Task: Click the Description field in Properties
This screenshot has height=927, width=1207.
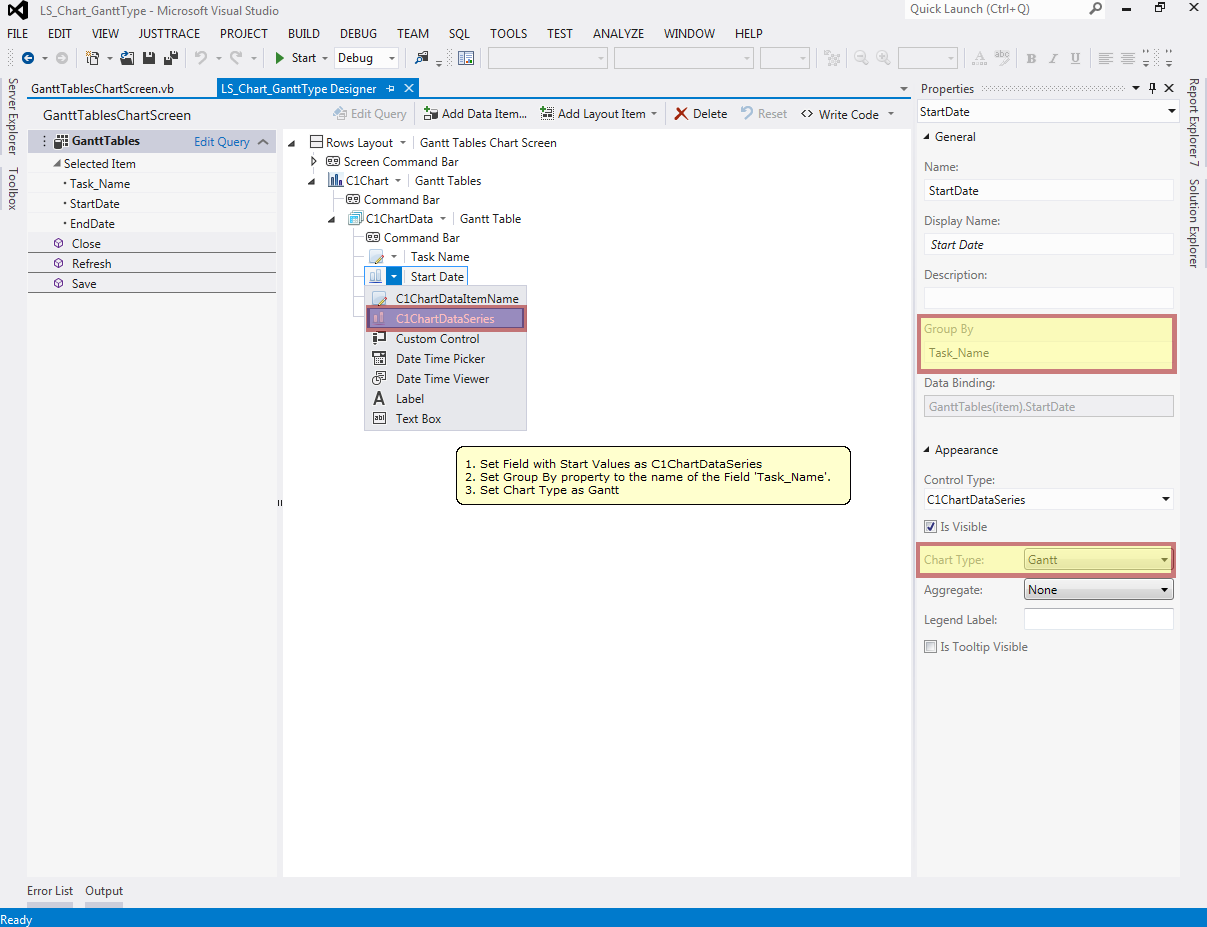Action: pos(1048,298)
